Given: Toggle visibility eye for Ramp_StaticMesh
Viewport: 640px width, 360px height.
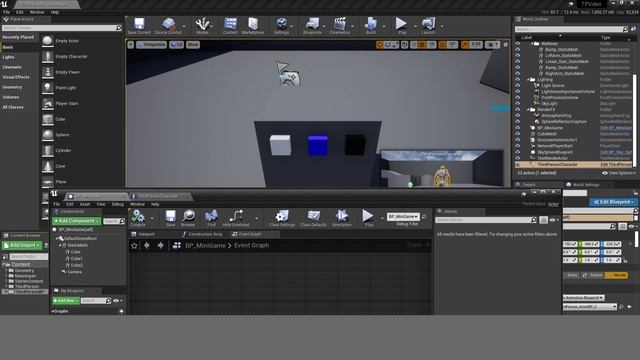Looking at the screenshot, I should point(518,68).
